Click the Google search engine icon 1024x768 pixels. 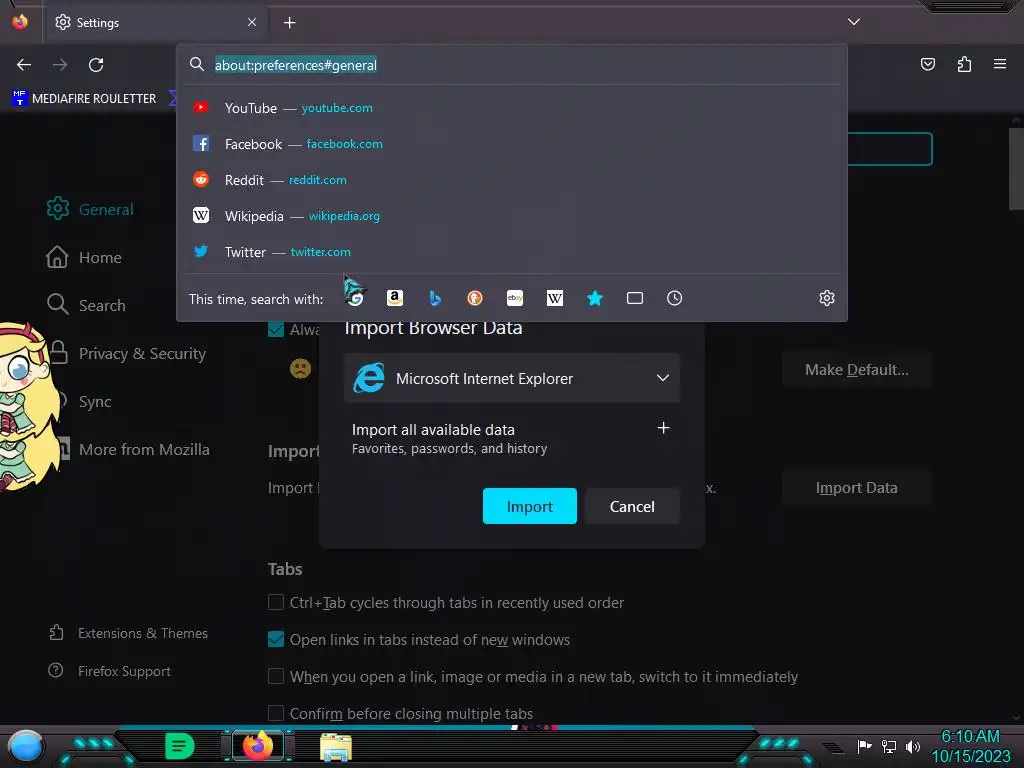tap(356, 298)
